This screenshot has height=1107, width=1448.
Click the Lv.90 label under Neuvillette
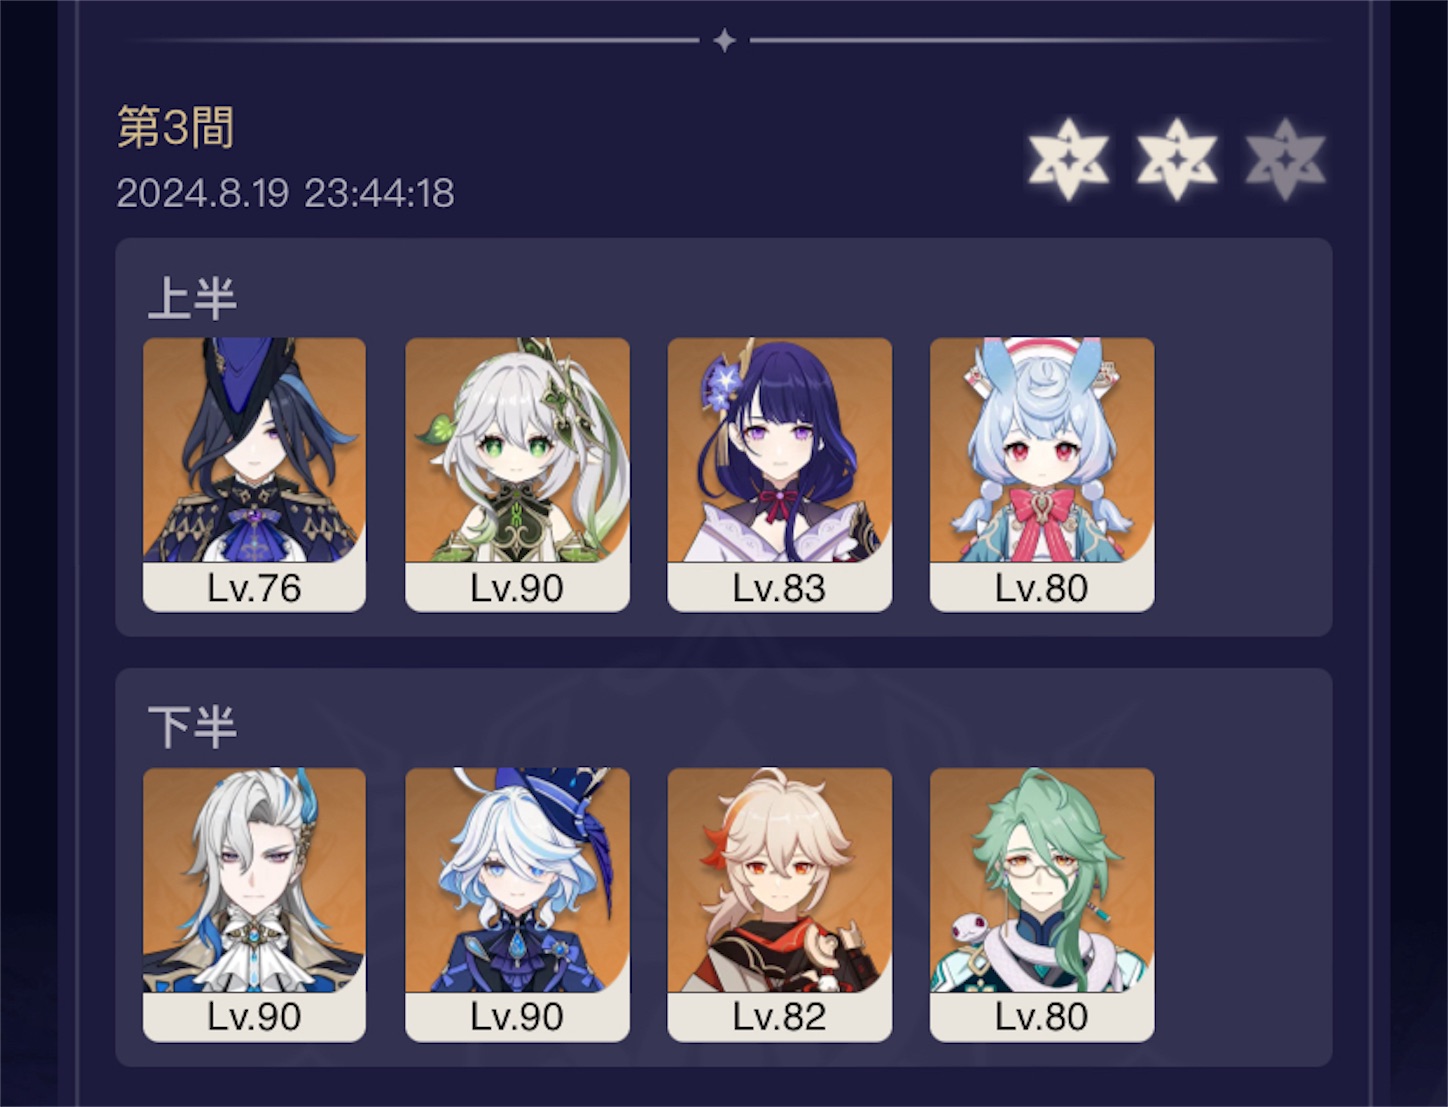[x=254, y=1017]
